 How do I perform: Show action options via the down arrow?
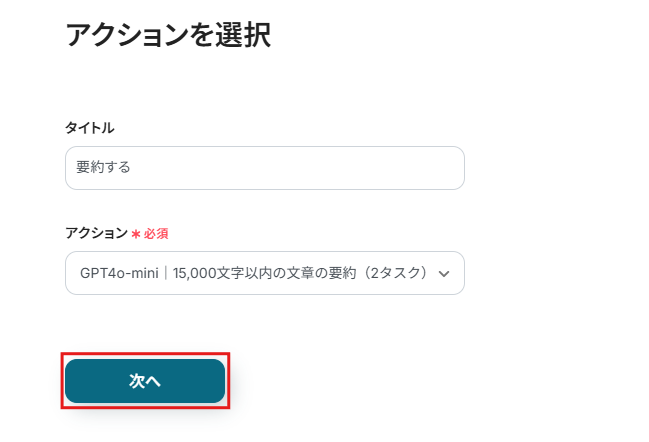click(x=445, y=273)
